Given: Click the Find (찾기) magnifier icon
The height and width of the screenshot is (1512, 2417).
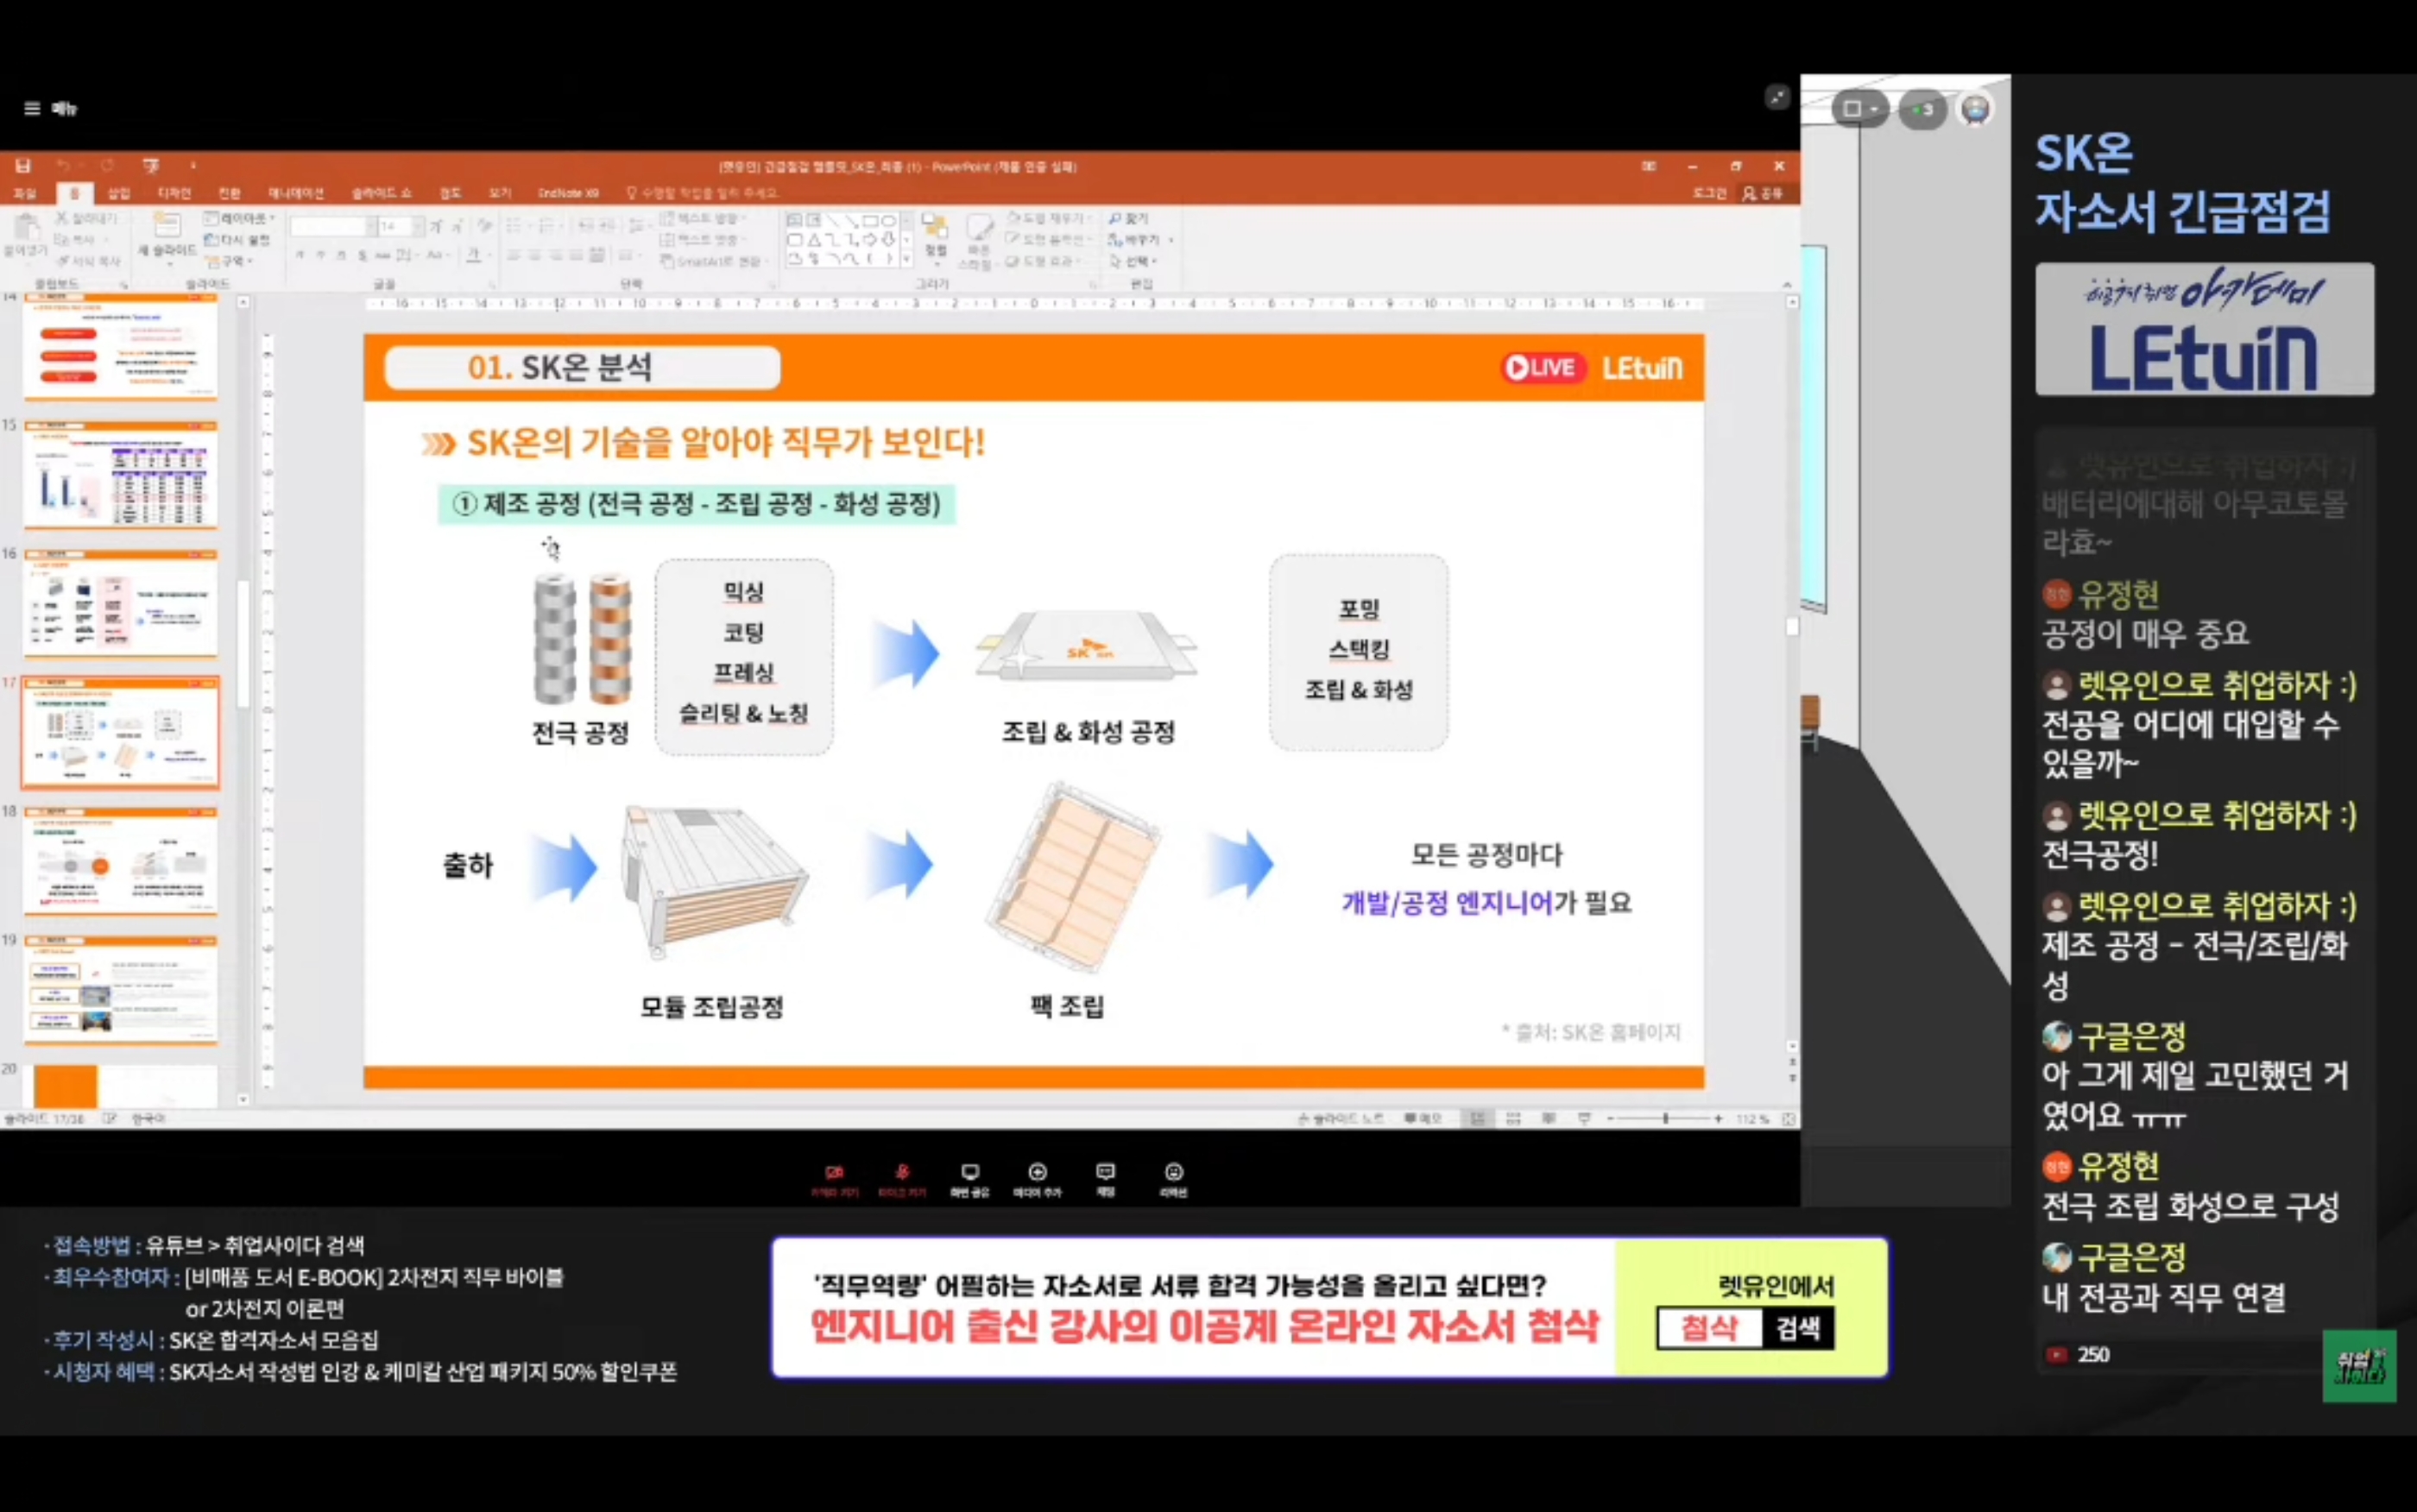Looking at the screenshot, I should [1114, 218].
